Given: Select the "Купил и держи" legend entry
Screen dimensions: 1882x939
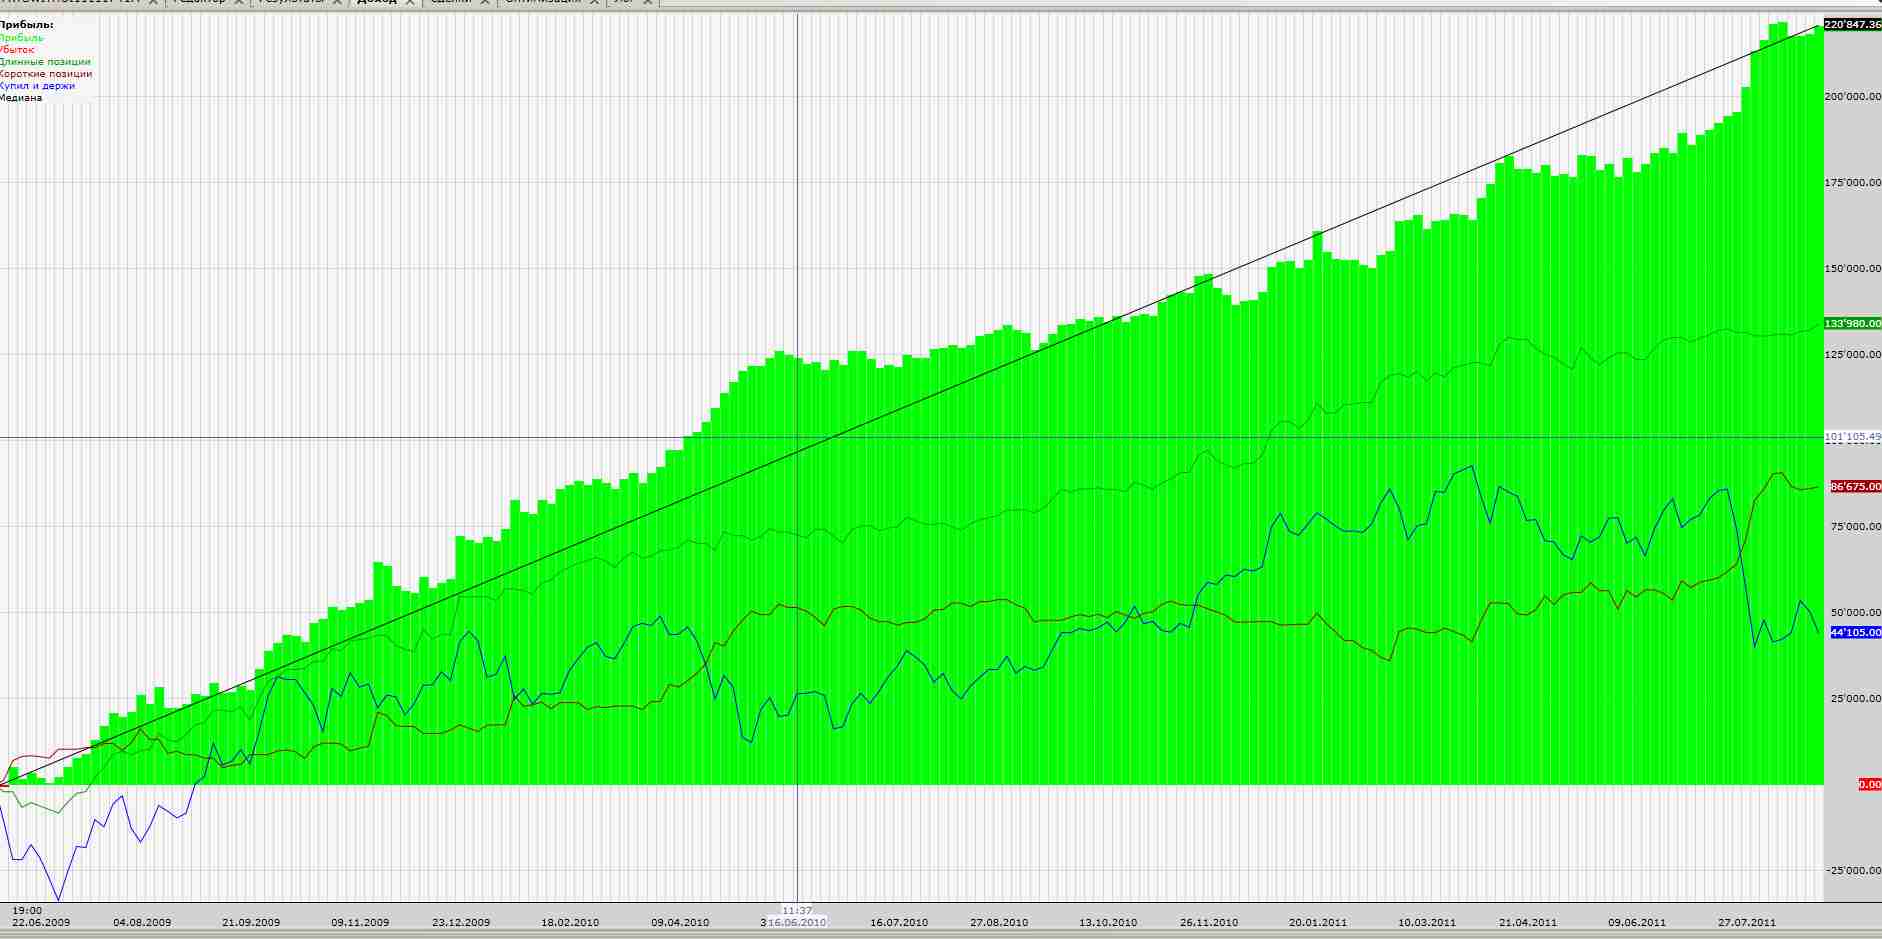Looking at the screenshot, I should pos(37,86).
